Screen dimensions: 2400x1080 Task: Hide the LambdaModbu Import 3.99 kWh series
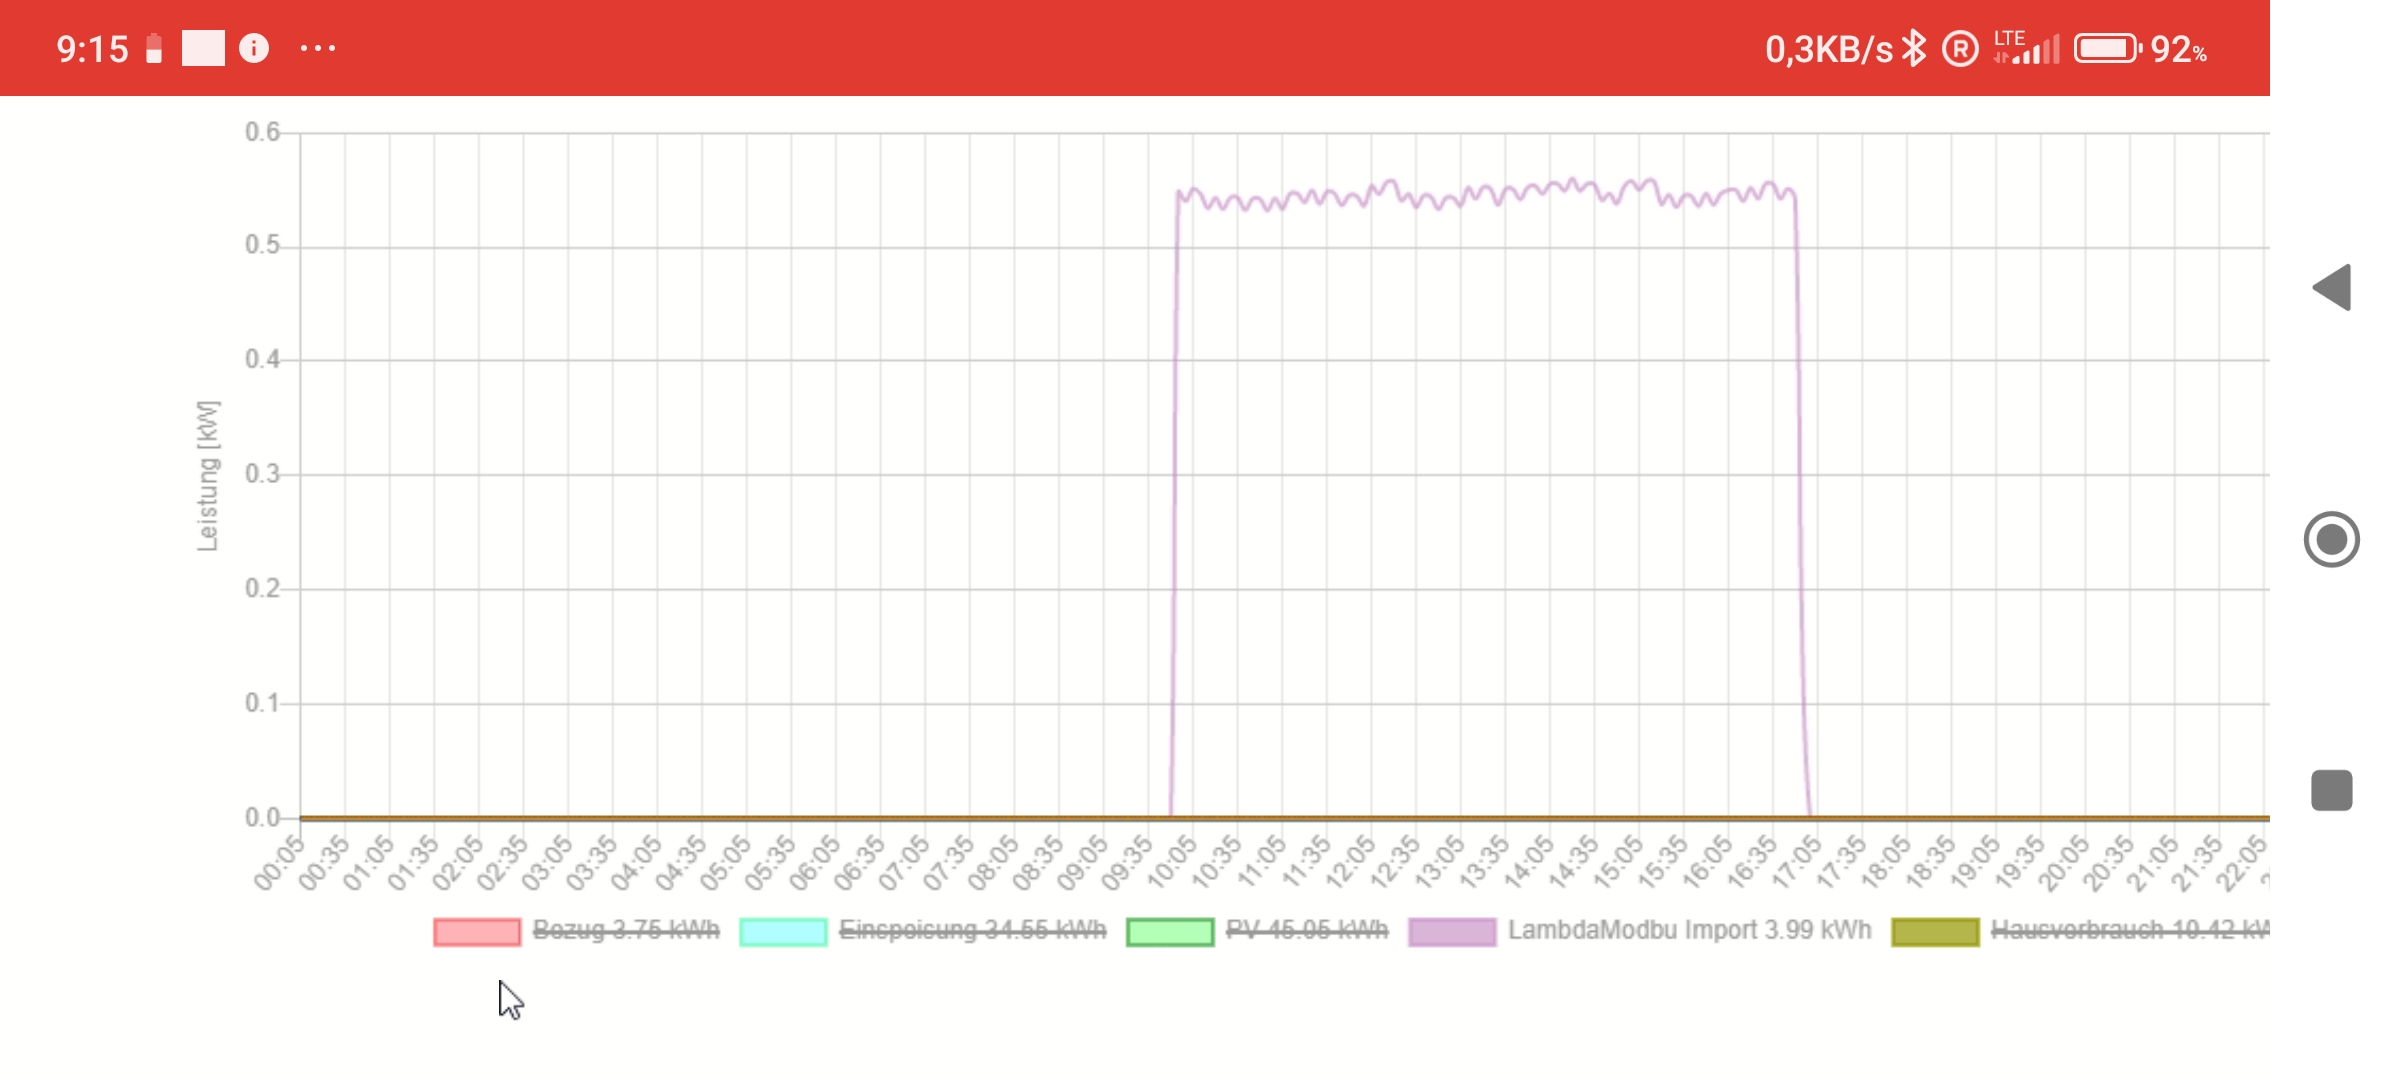click(1689, 930)
